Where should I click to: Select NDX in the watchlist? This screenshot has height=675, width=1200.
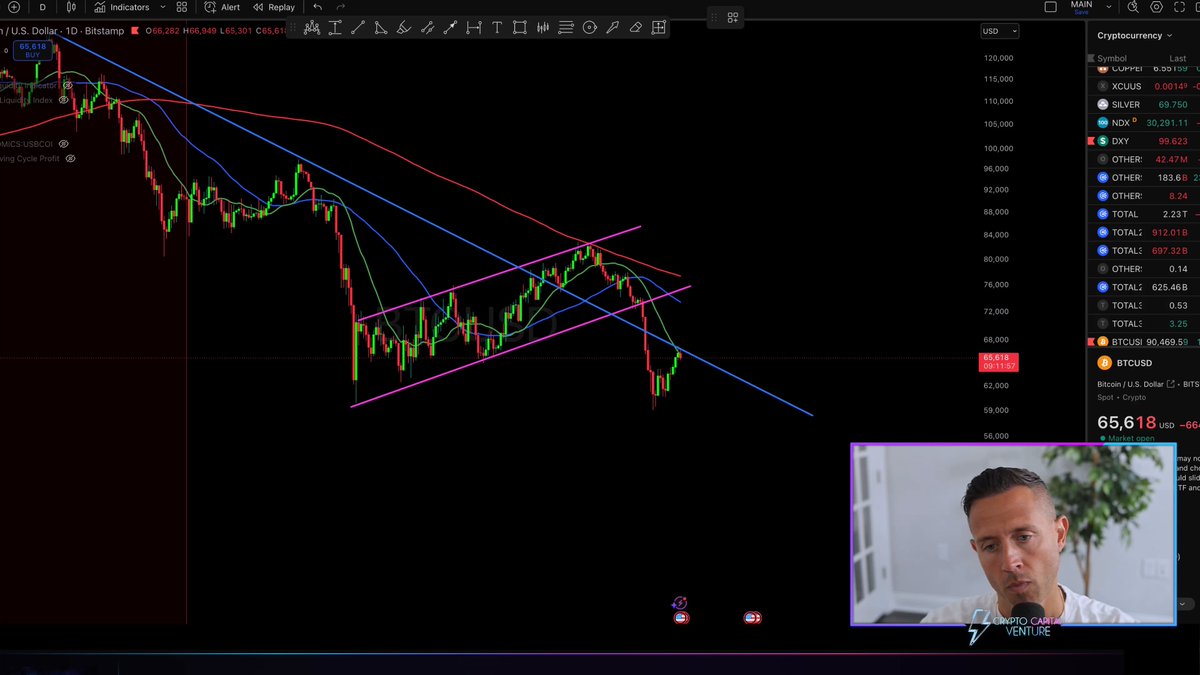point(1143,123)
